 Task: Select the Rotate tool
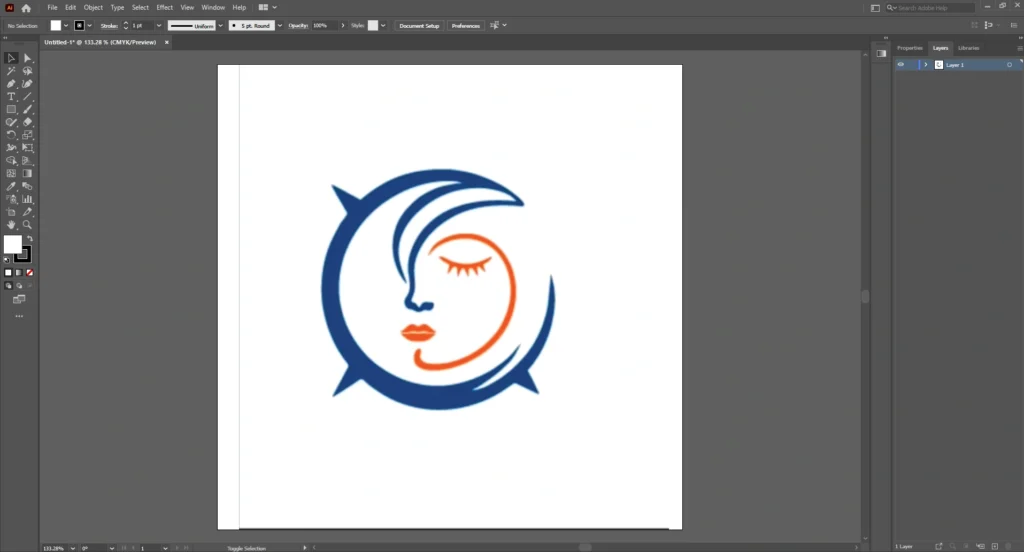[x=11, y=135]
